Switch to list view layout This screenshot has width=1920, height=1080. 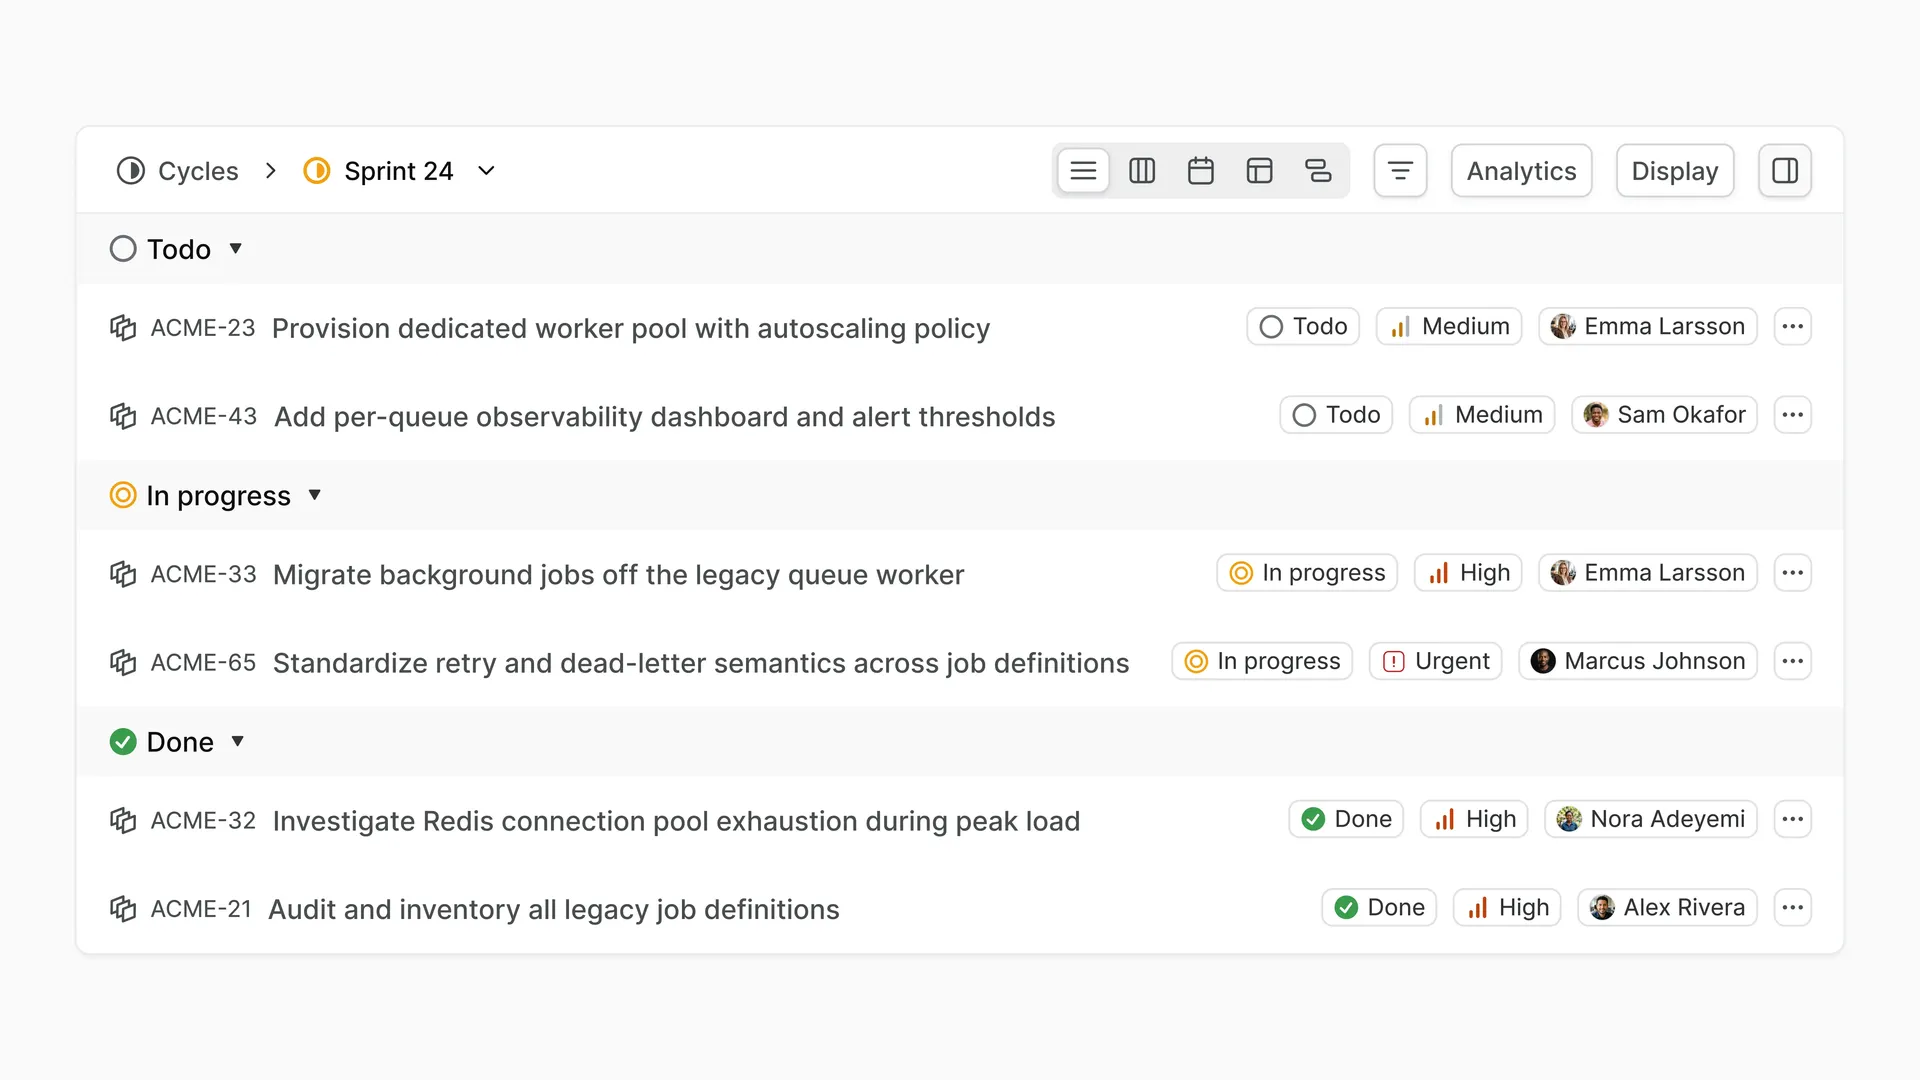1083,171
